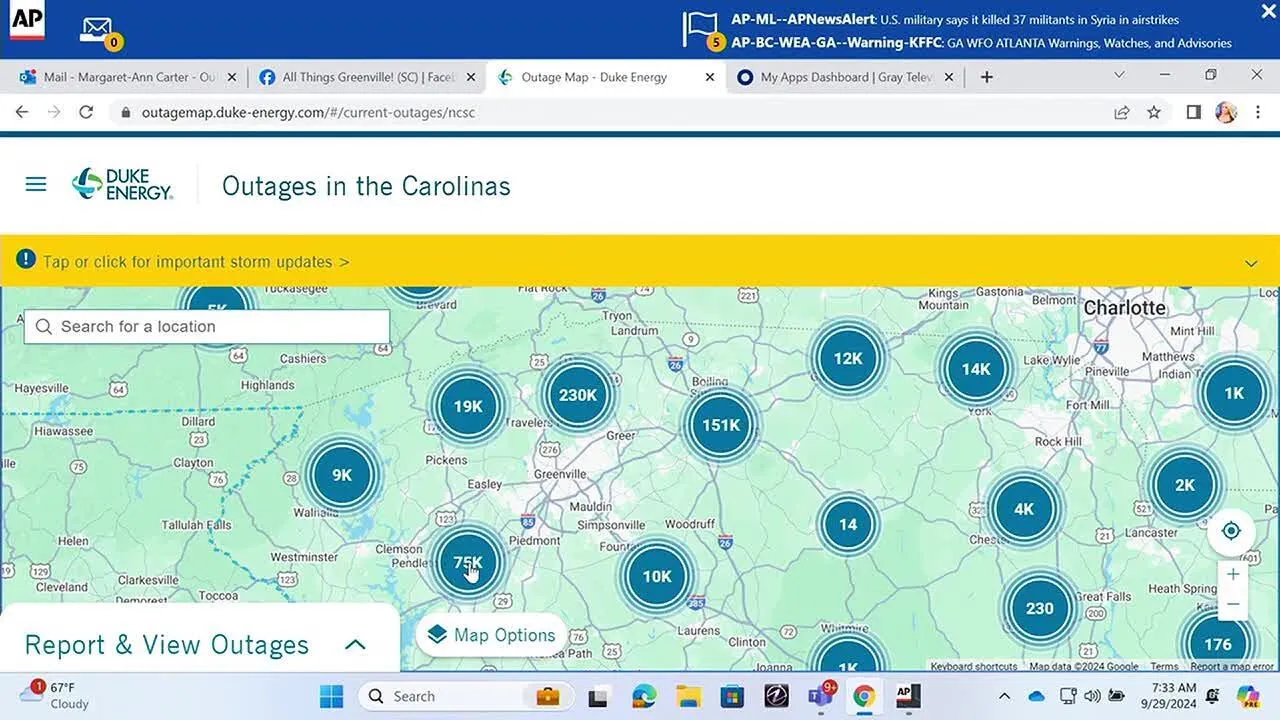Open Chrome three-dot menu
Image resolution: width=1280 pixels, height=720 pixels.
coord(1258,112)
